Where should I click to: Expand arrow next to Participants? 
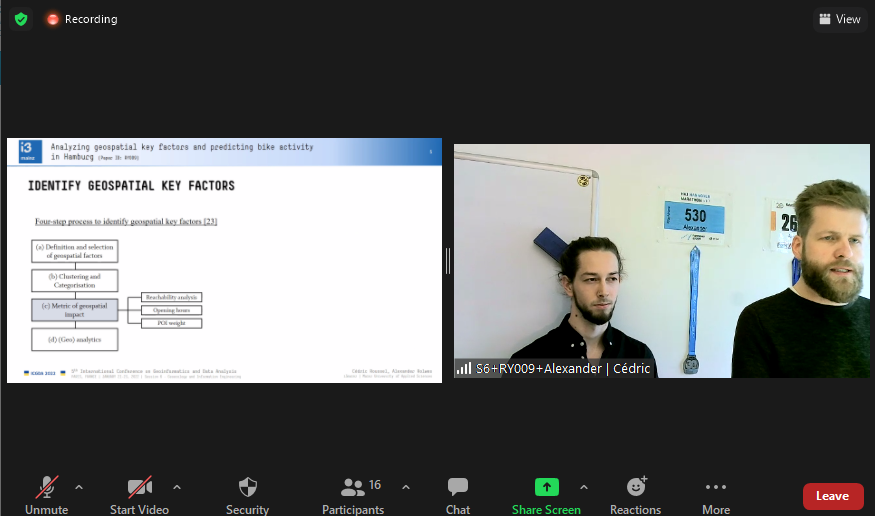(406, 487)
